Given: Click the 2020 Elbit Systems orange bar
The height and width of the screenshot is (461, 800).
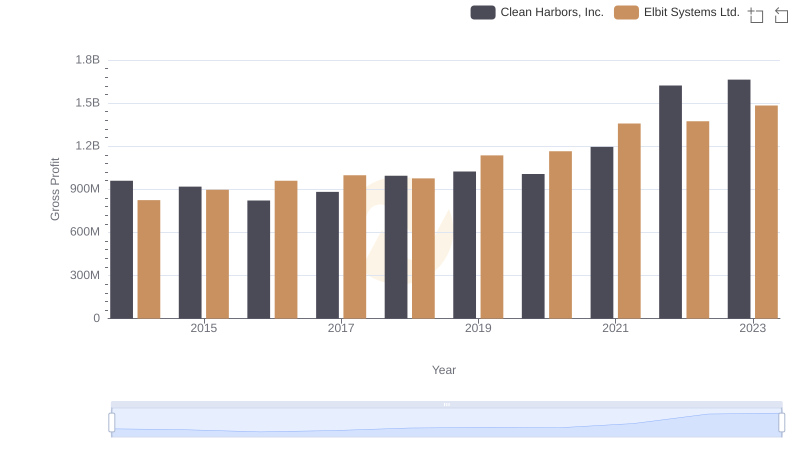Looking at the screenshot, I should click(561, 235).
